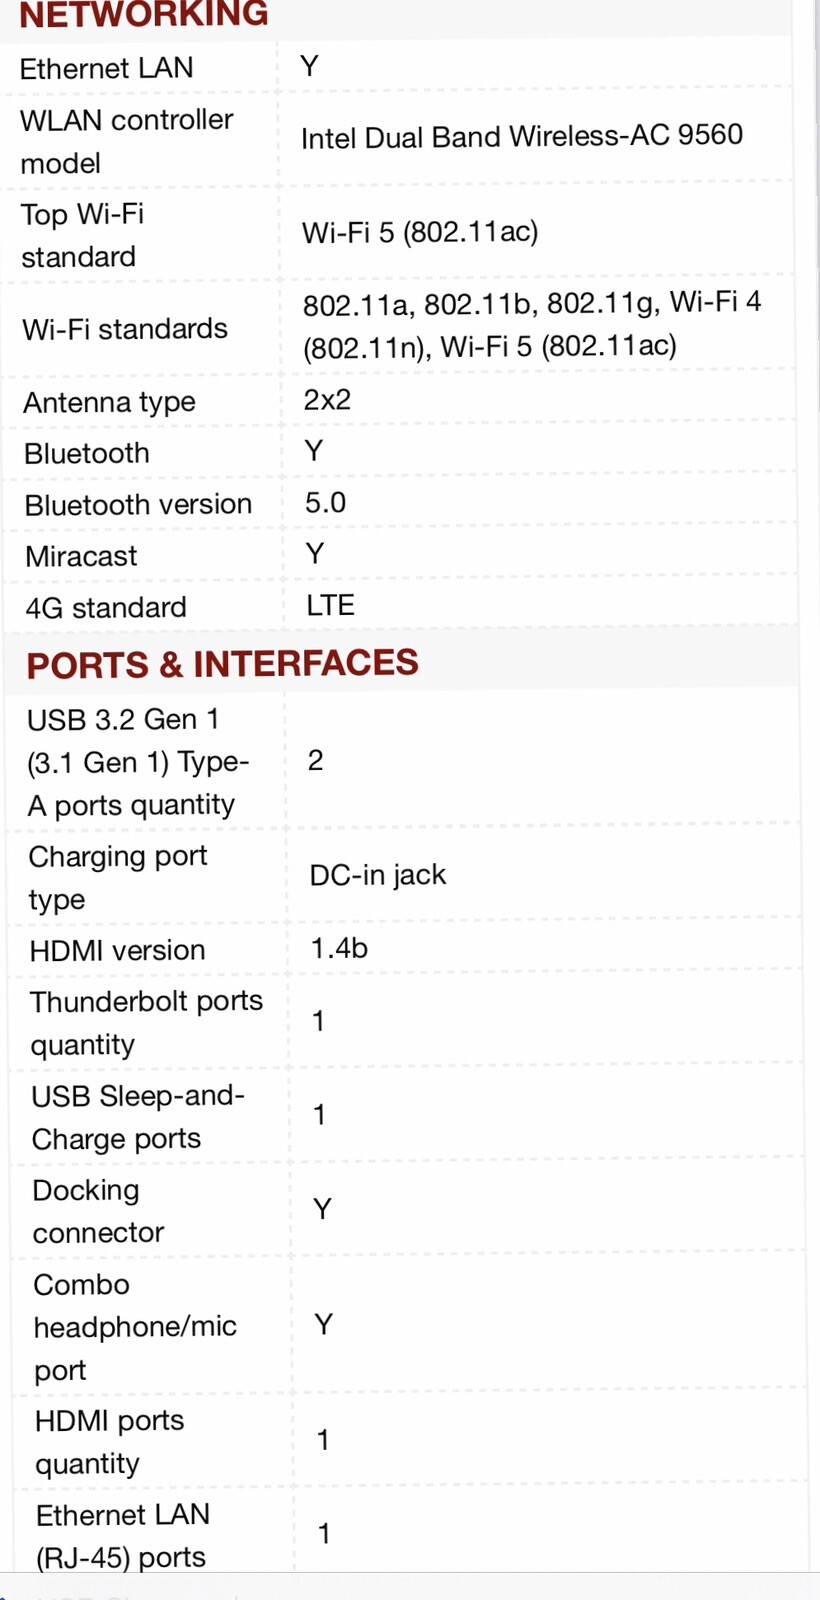This screenshot has width=820, height=1600.
Task: Select the Ethernet LAN row label
Action: tap(106, 68)
